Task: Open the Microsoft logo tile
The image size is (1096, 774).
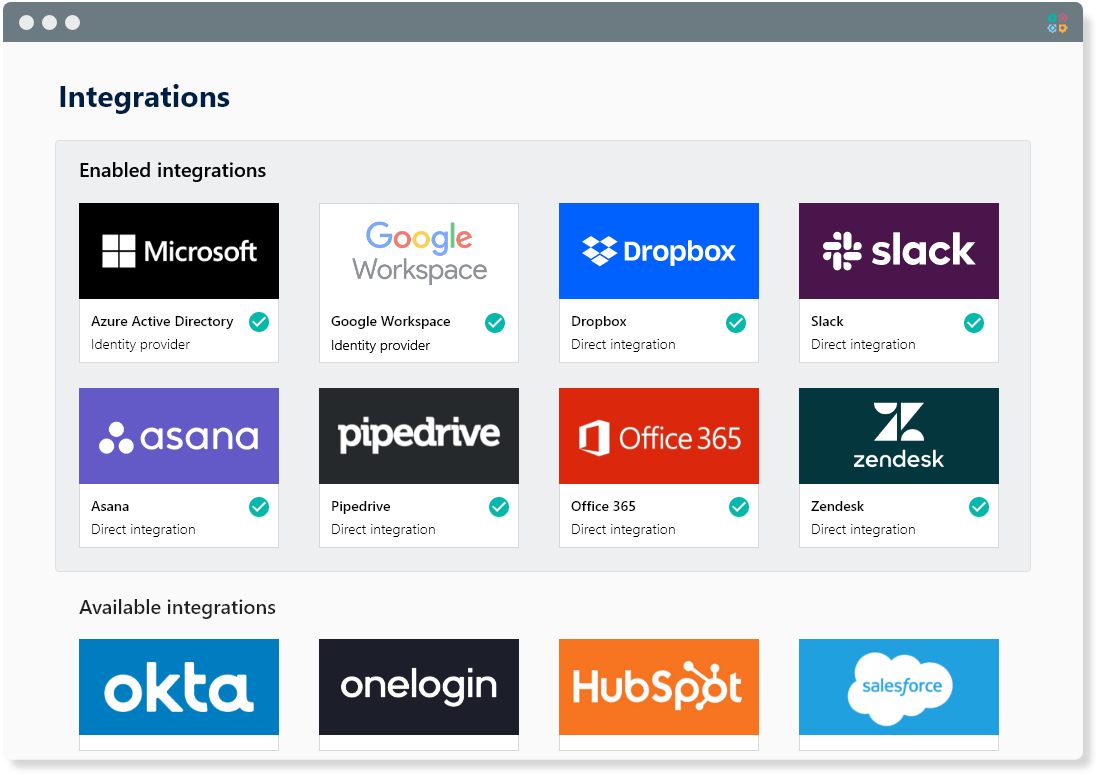Action: coord(179,251)
